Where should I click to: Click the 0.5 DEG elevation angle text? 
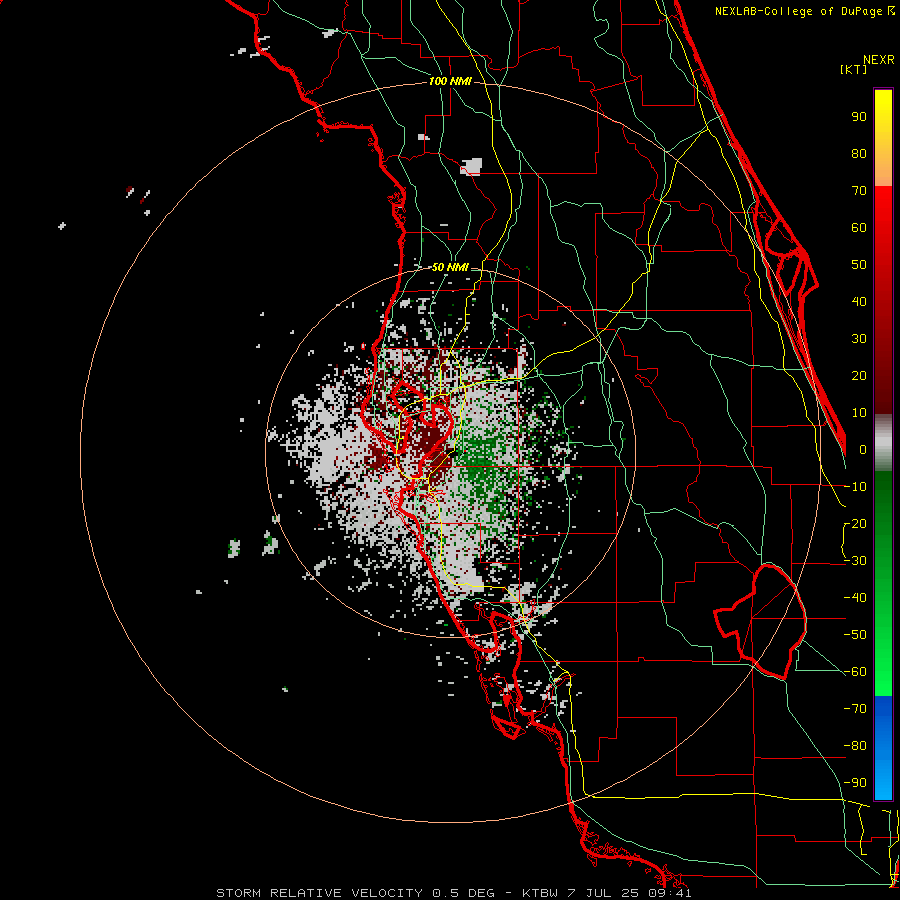tap(463, 893)
